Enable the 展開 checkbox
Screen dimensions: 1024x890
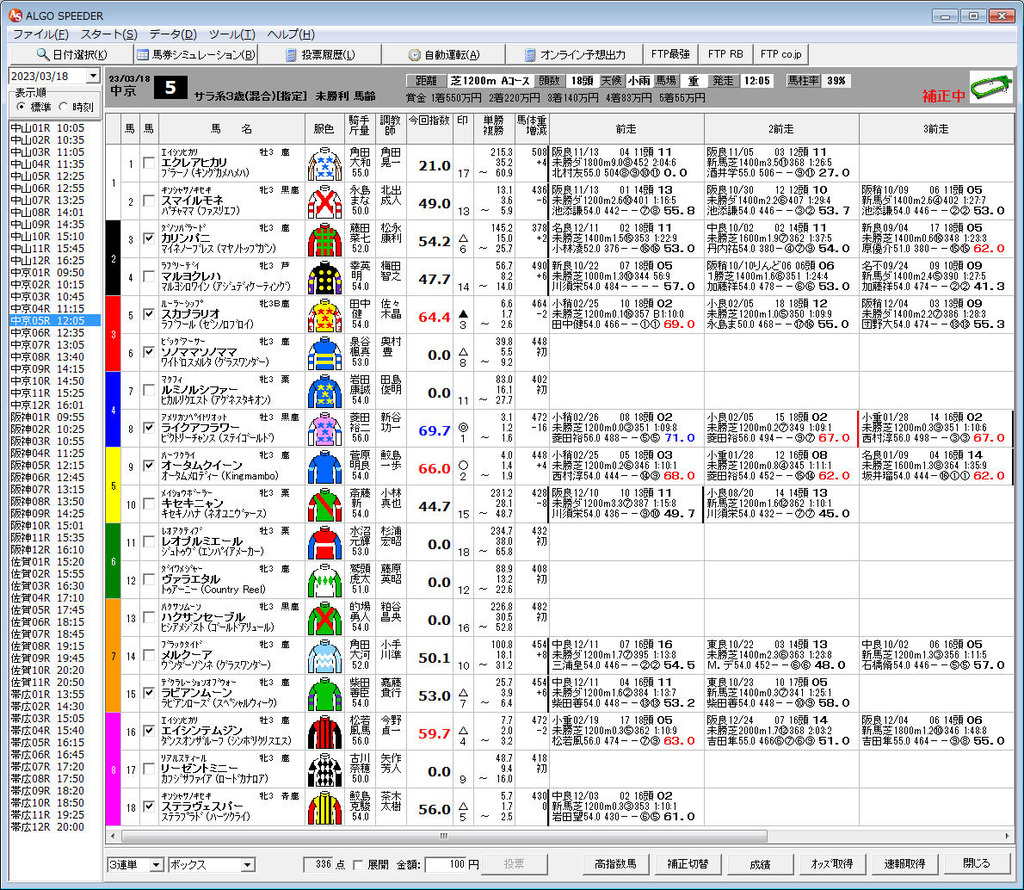358,865
